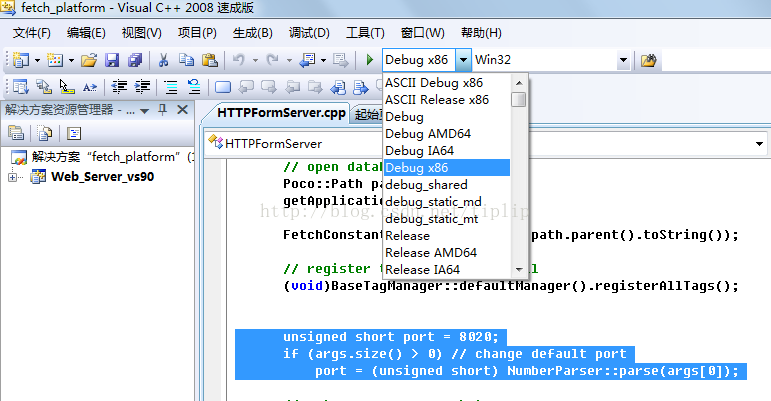Open the Undo history dropdown arrow
Viewport: 771px width, 401px height.
tap(255, 60)
